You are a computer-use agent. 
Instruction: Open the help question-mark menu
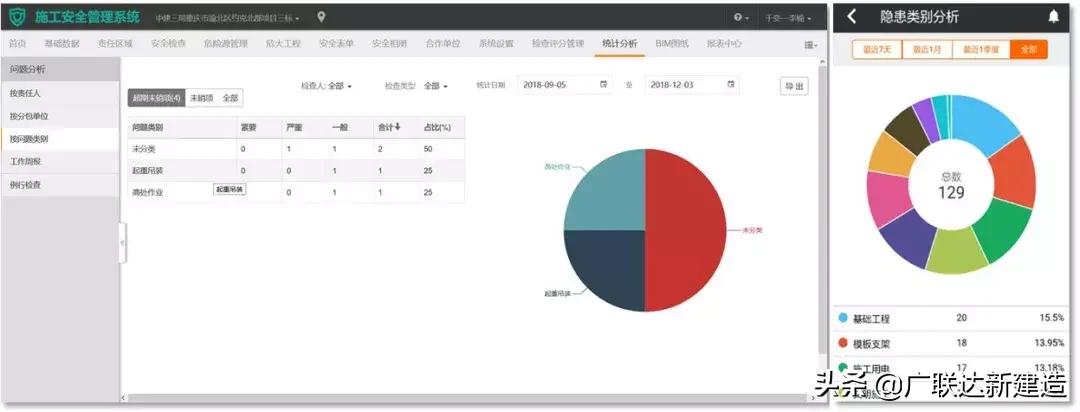click(x=741, y=17)
